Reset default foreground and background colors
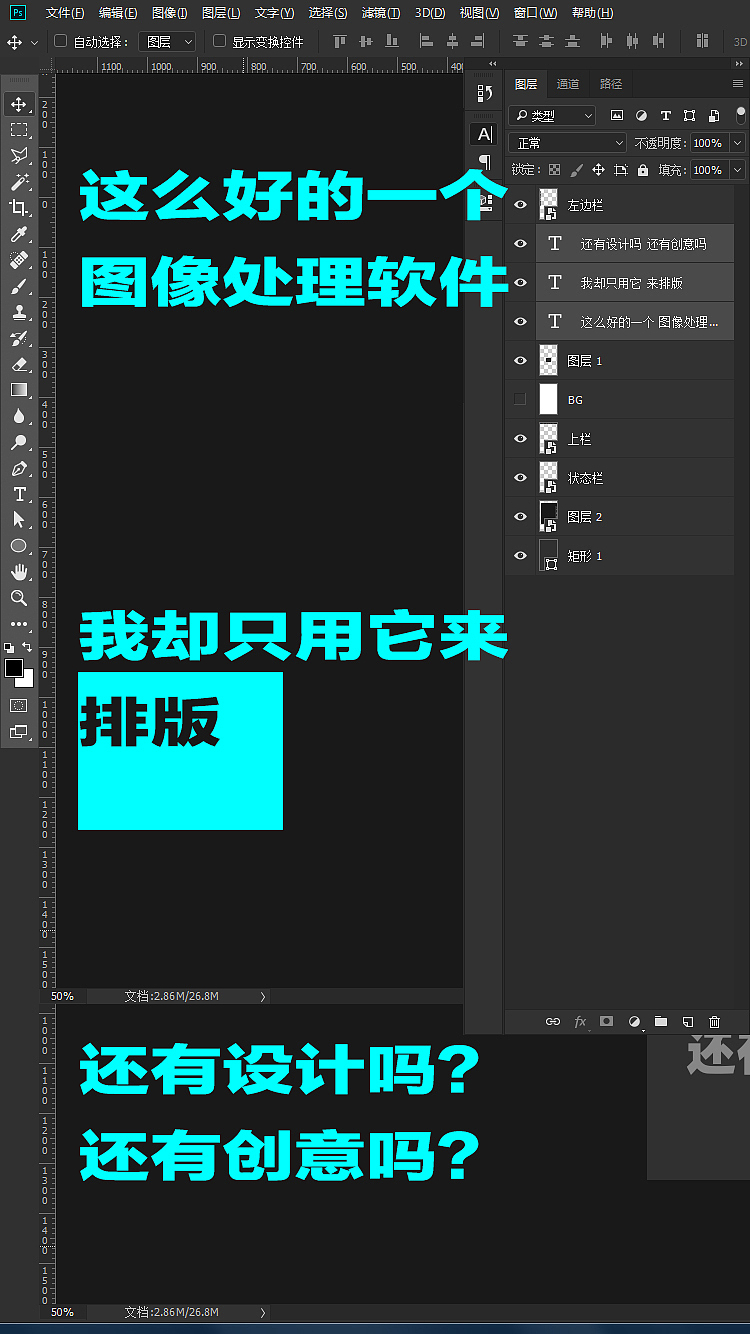The image size is (750, 1334). 9,648
